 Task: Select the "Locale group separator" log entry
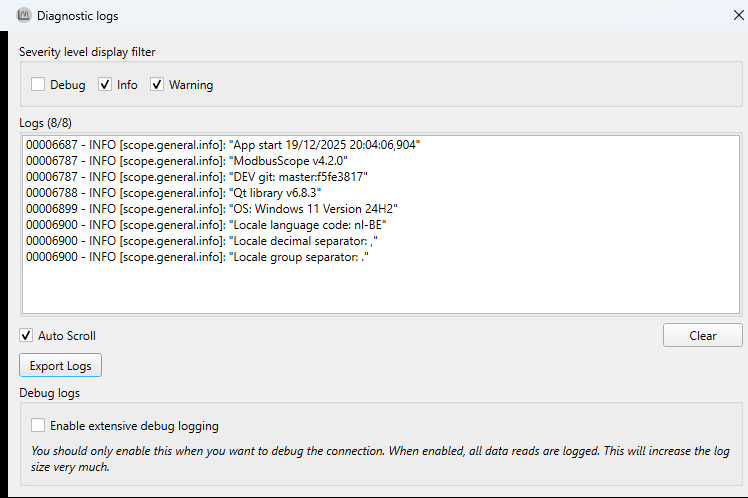(197, 257)
